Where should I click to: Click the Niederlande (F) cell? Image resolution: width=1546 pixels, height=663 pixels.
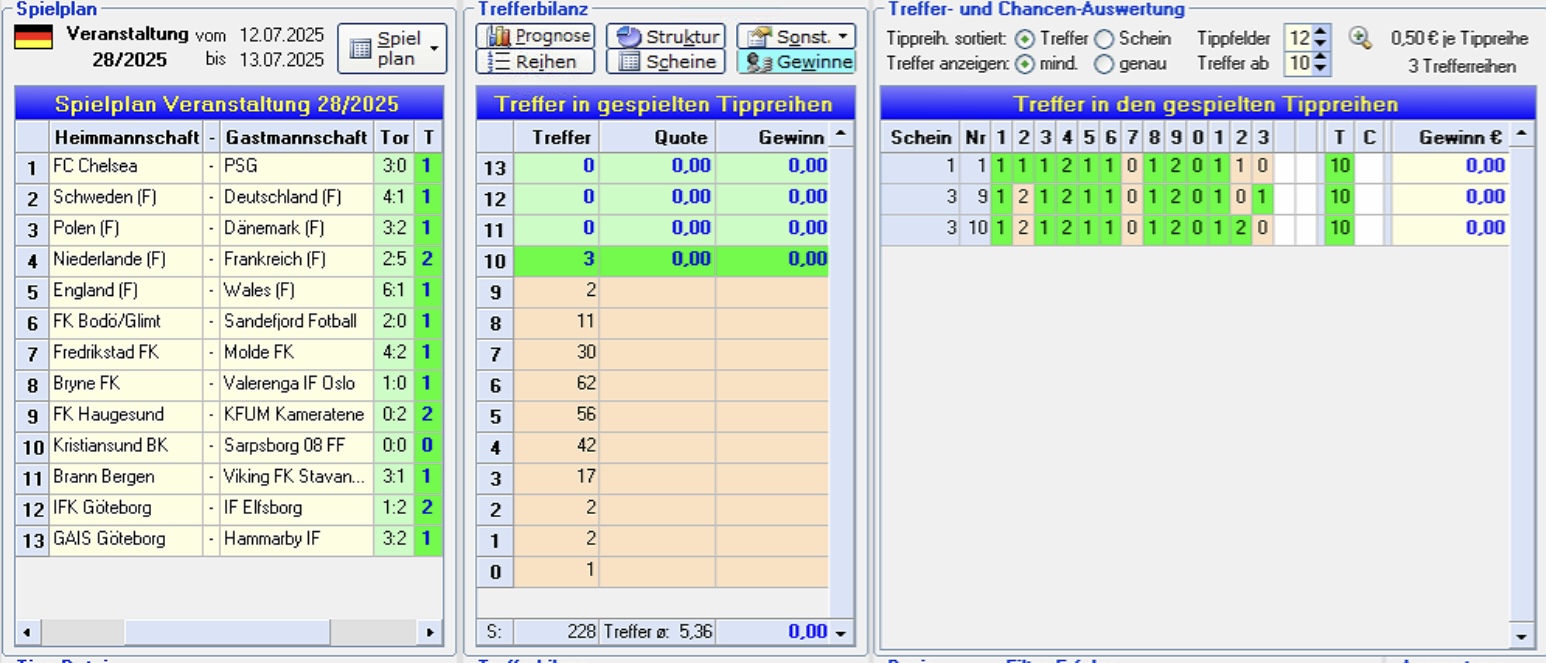pyautogui.click(x=126, y=259)
